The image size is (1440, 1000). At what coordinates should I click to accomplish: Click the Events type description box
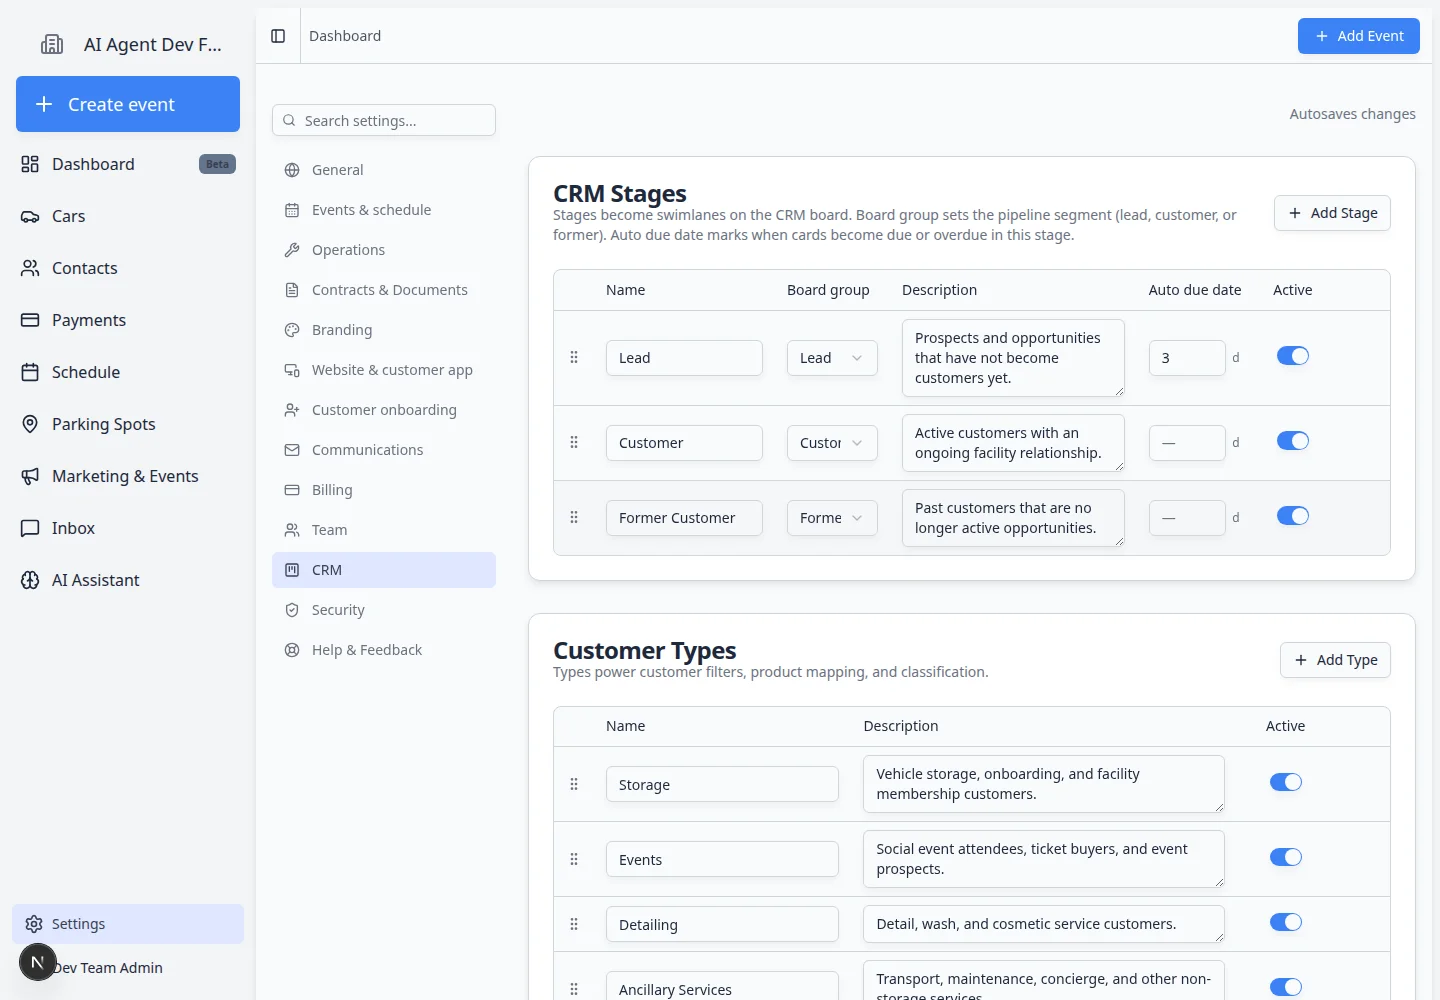click(1044, 859)
